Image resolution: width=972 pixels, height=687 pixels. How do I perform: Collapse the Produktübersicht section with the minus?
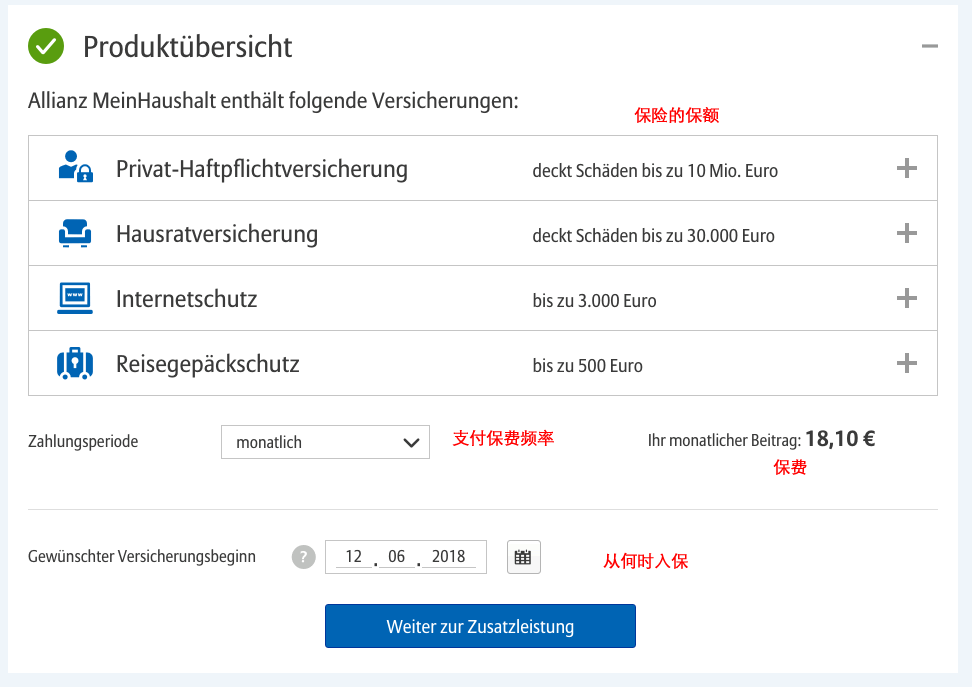pos(929,47)
